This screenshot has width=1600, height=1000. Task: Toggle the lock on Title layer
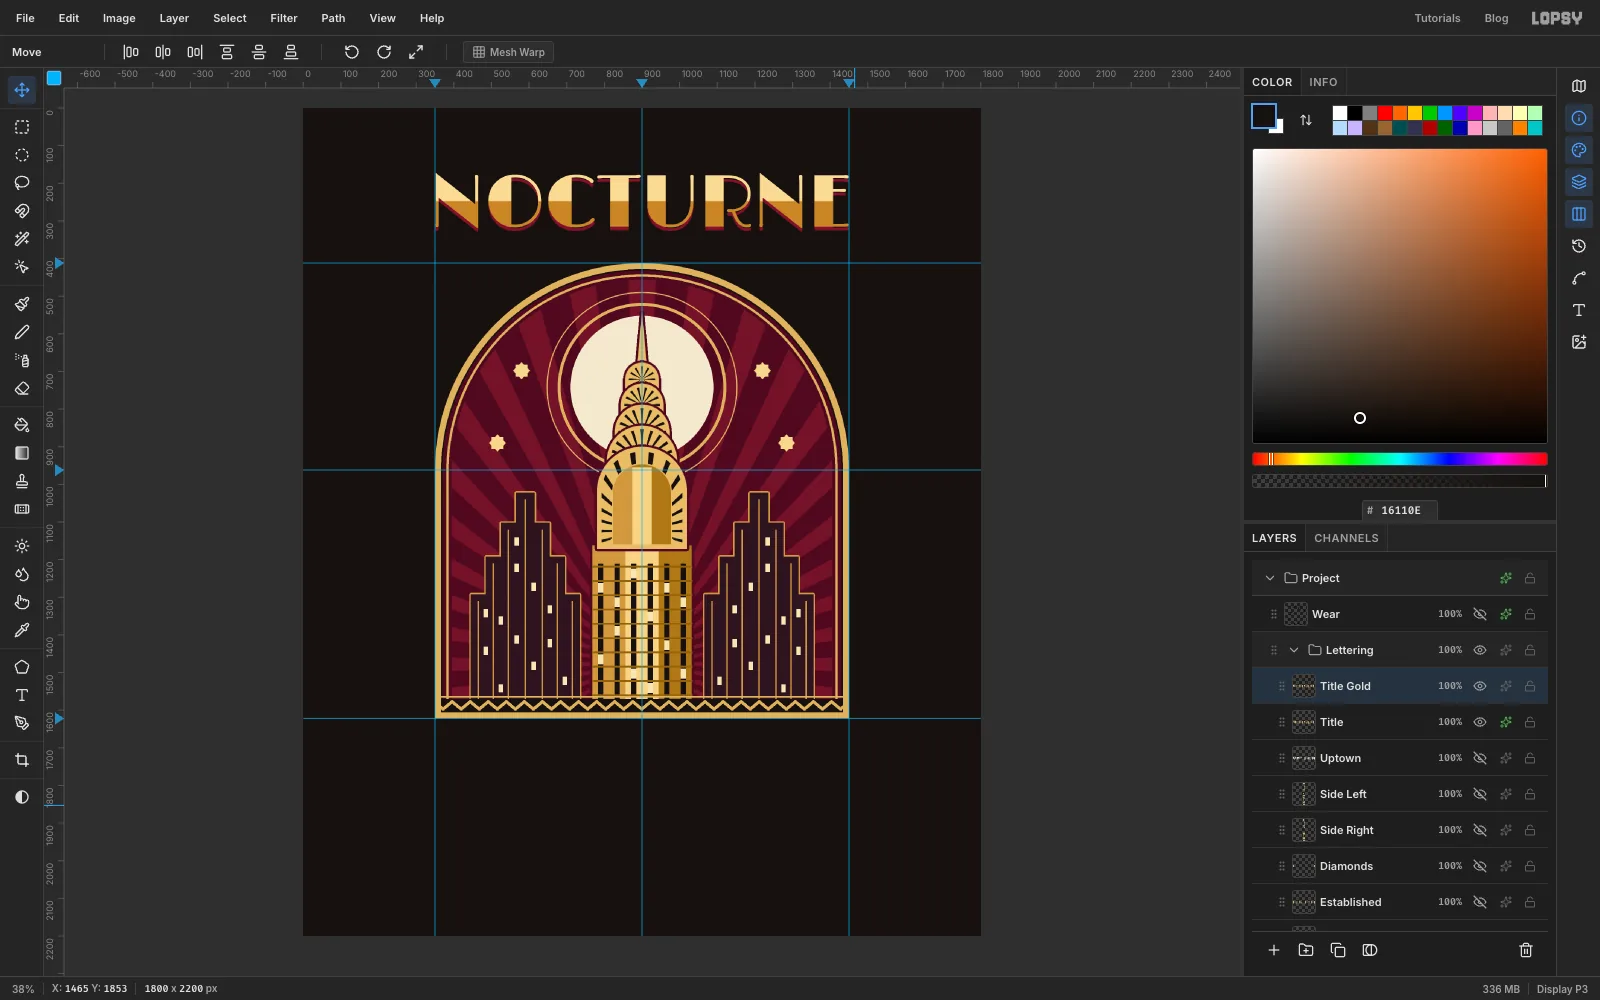coord(1530,722)
